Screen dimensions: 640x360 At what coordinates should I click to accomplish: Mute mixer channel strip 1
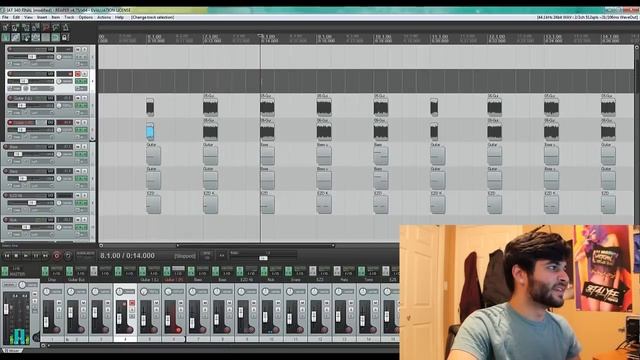click(59, 303)
